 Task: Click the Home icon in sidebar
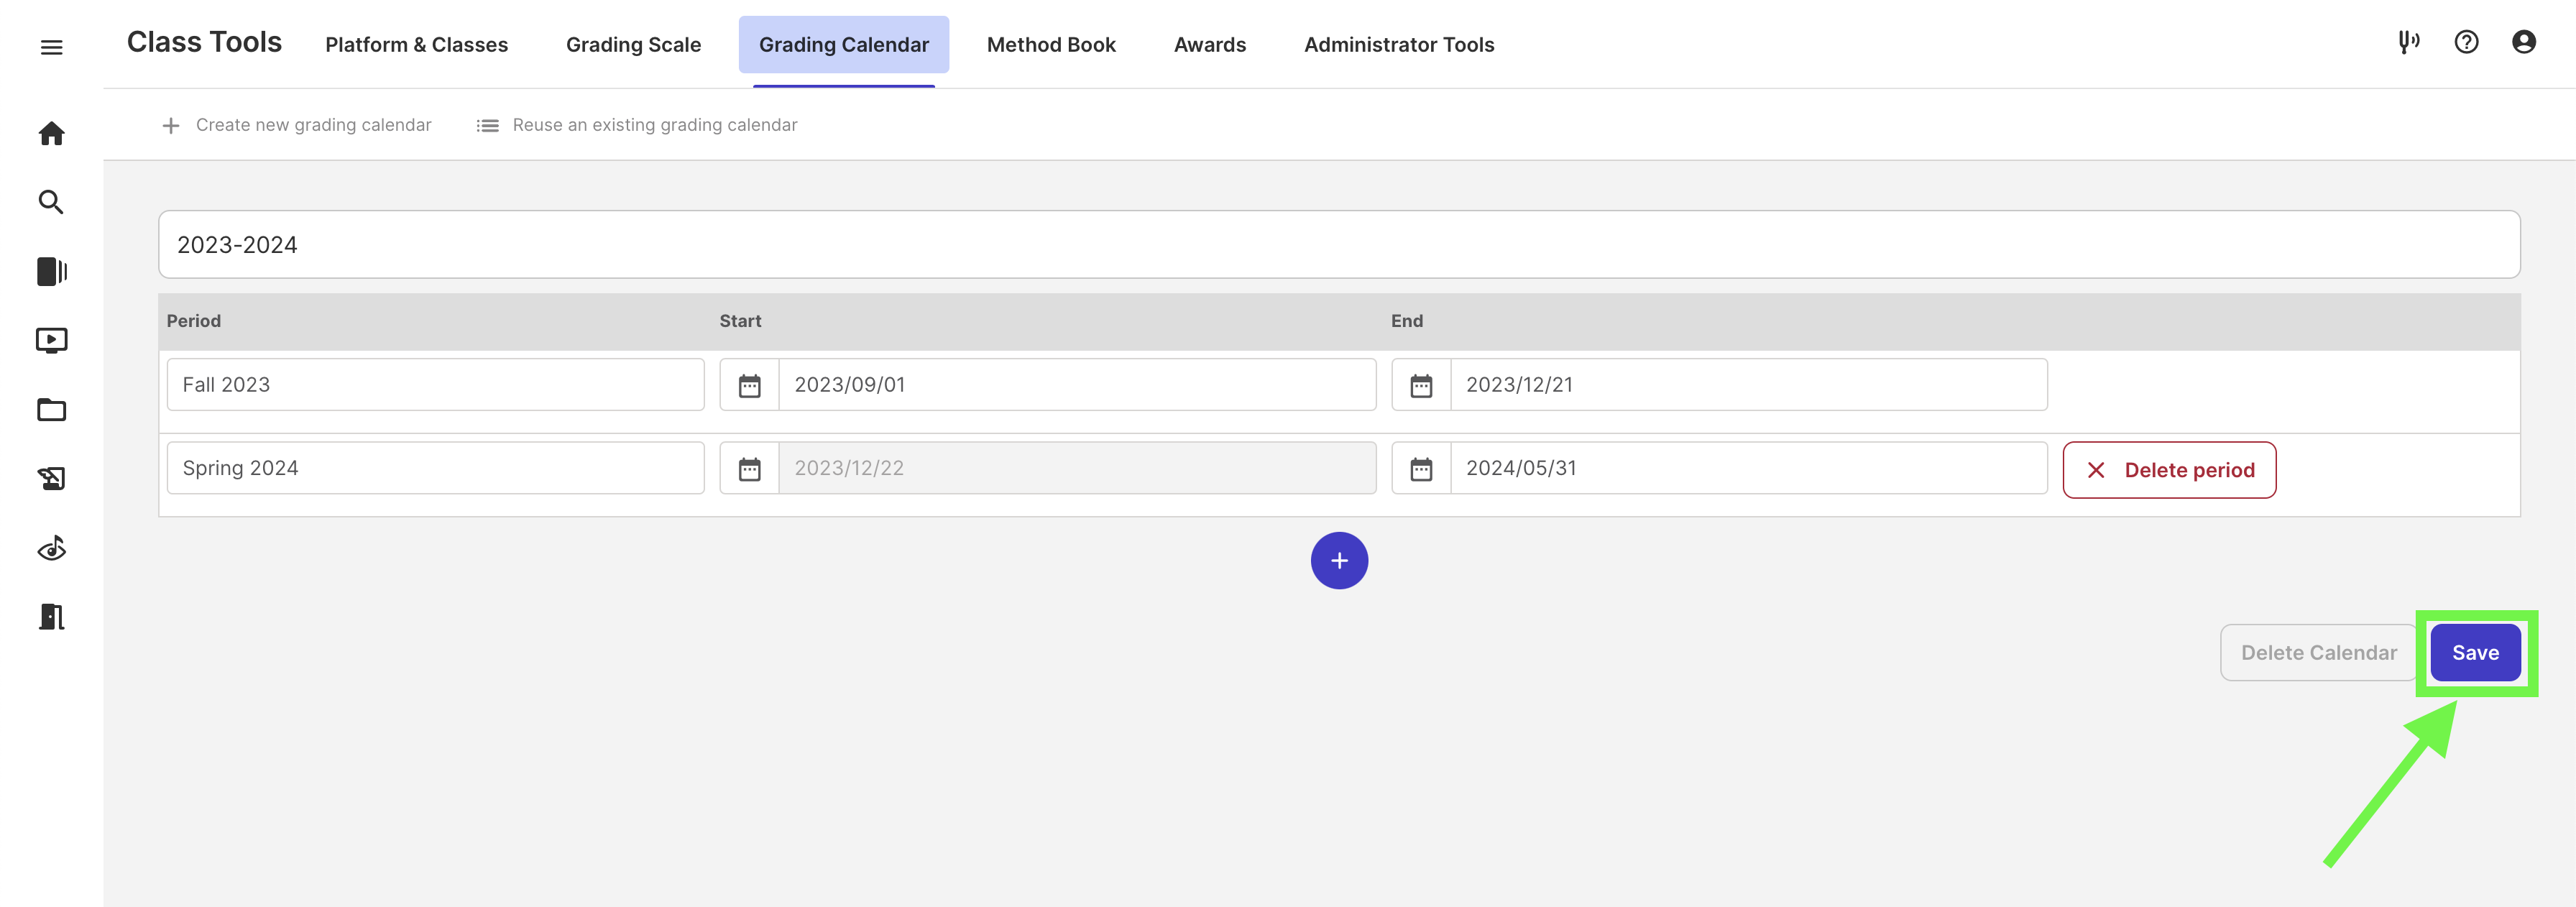[x=51, y=133]
